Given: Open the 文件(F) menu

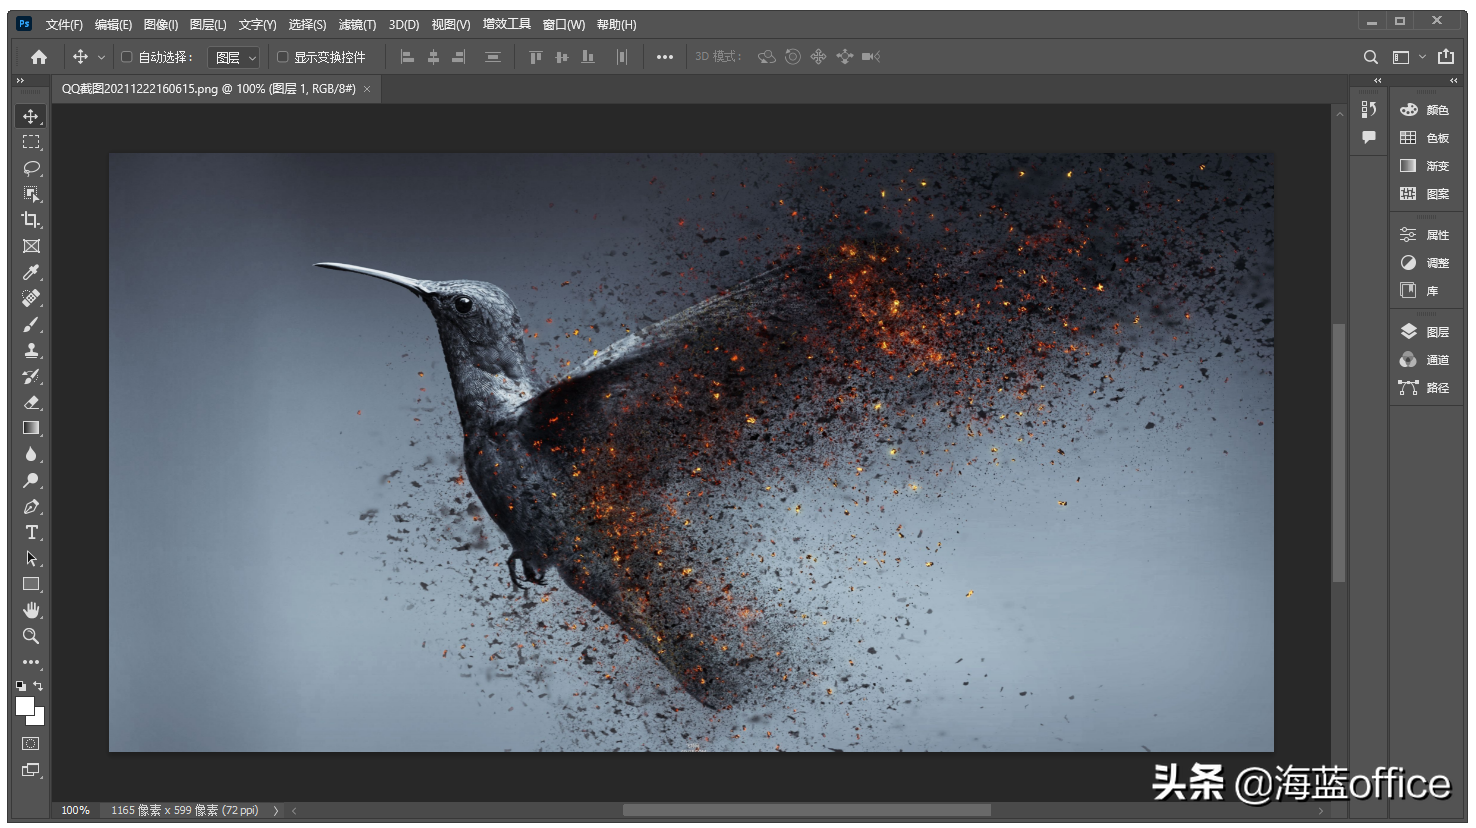Looking at the screenshot, I should pyautogui.click(x=64, y=25).
